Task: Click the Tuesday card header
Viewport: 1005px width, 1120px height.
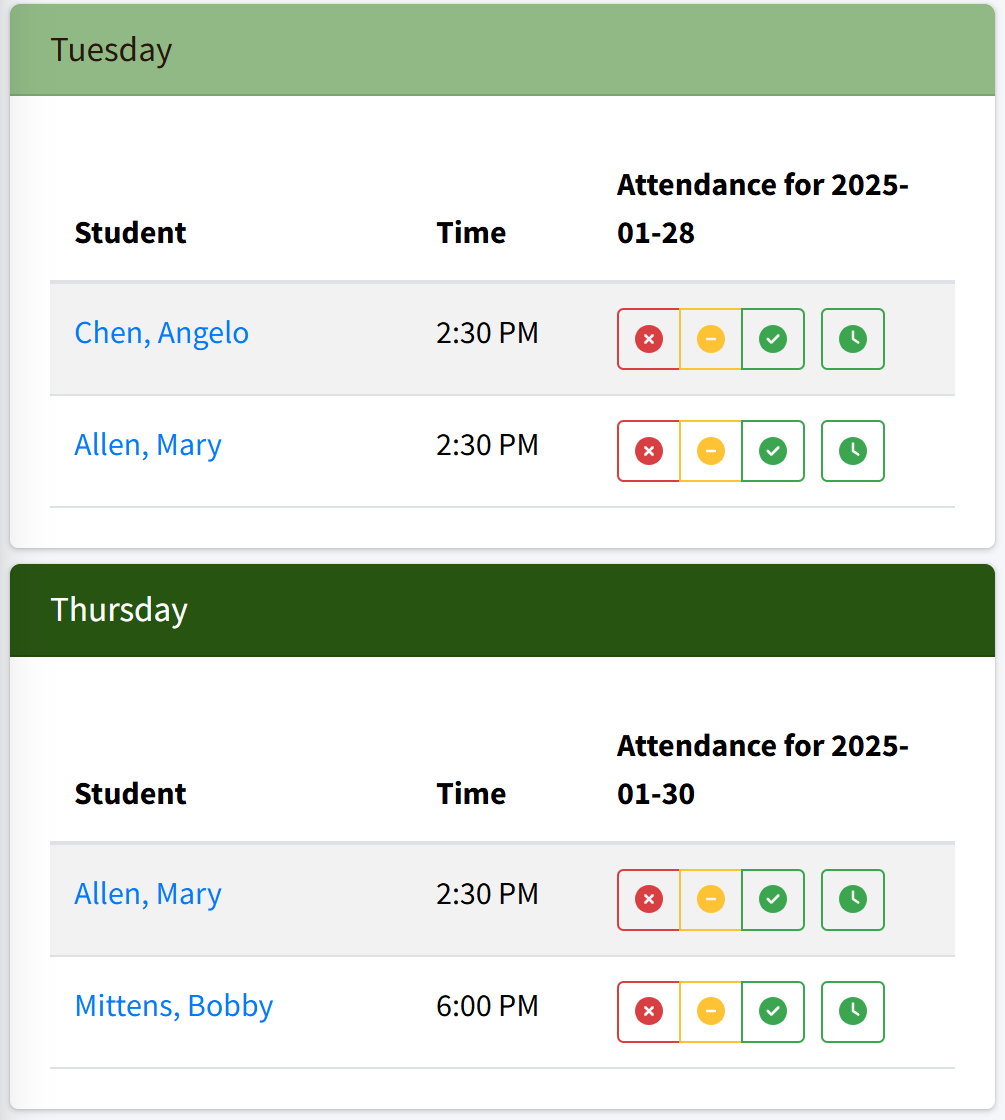Action: click(502, 50)
